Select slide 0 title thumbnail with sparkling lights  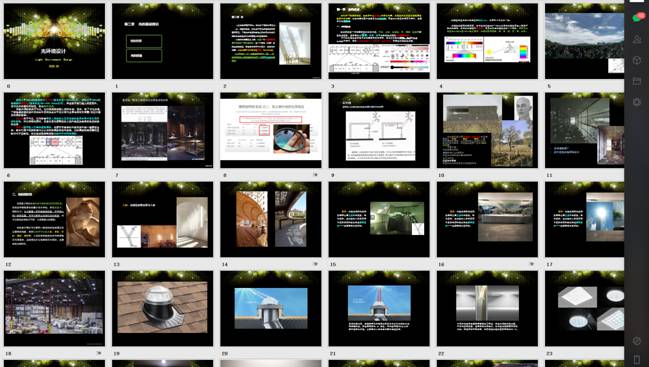pyautogui.click(x=54, y=41)
